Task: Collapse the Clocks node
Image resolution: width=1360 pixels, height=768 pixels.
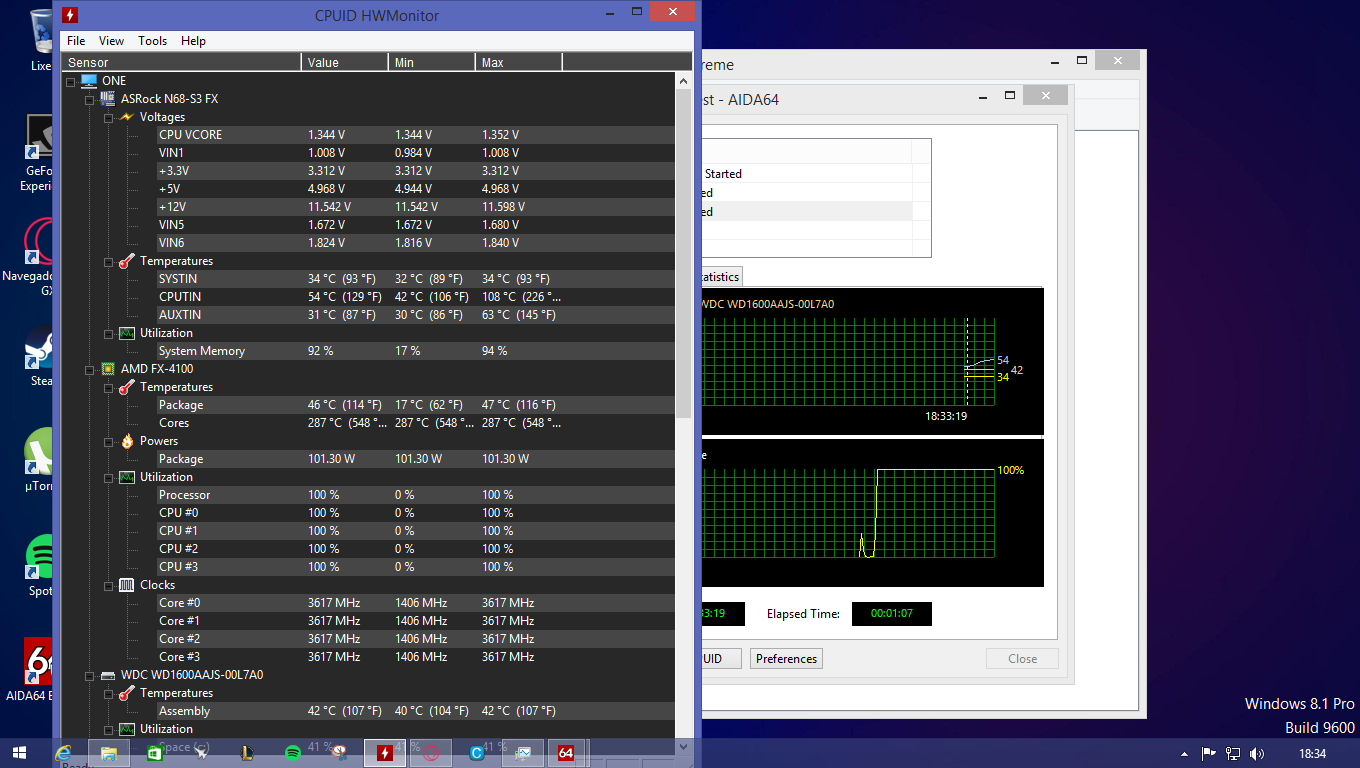Action: (x=108, y=585)
